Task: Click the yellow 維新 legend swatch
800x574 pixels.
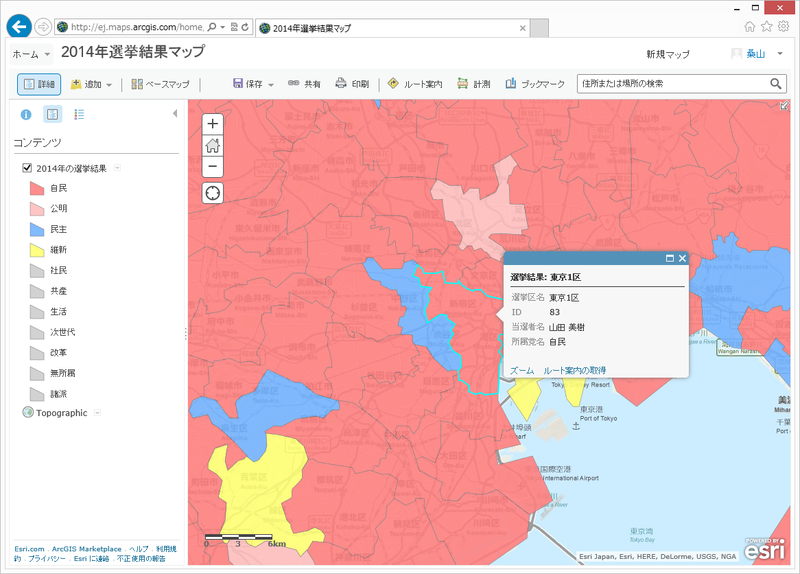Action: tap(34, 249)
